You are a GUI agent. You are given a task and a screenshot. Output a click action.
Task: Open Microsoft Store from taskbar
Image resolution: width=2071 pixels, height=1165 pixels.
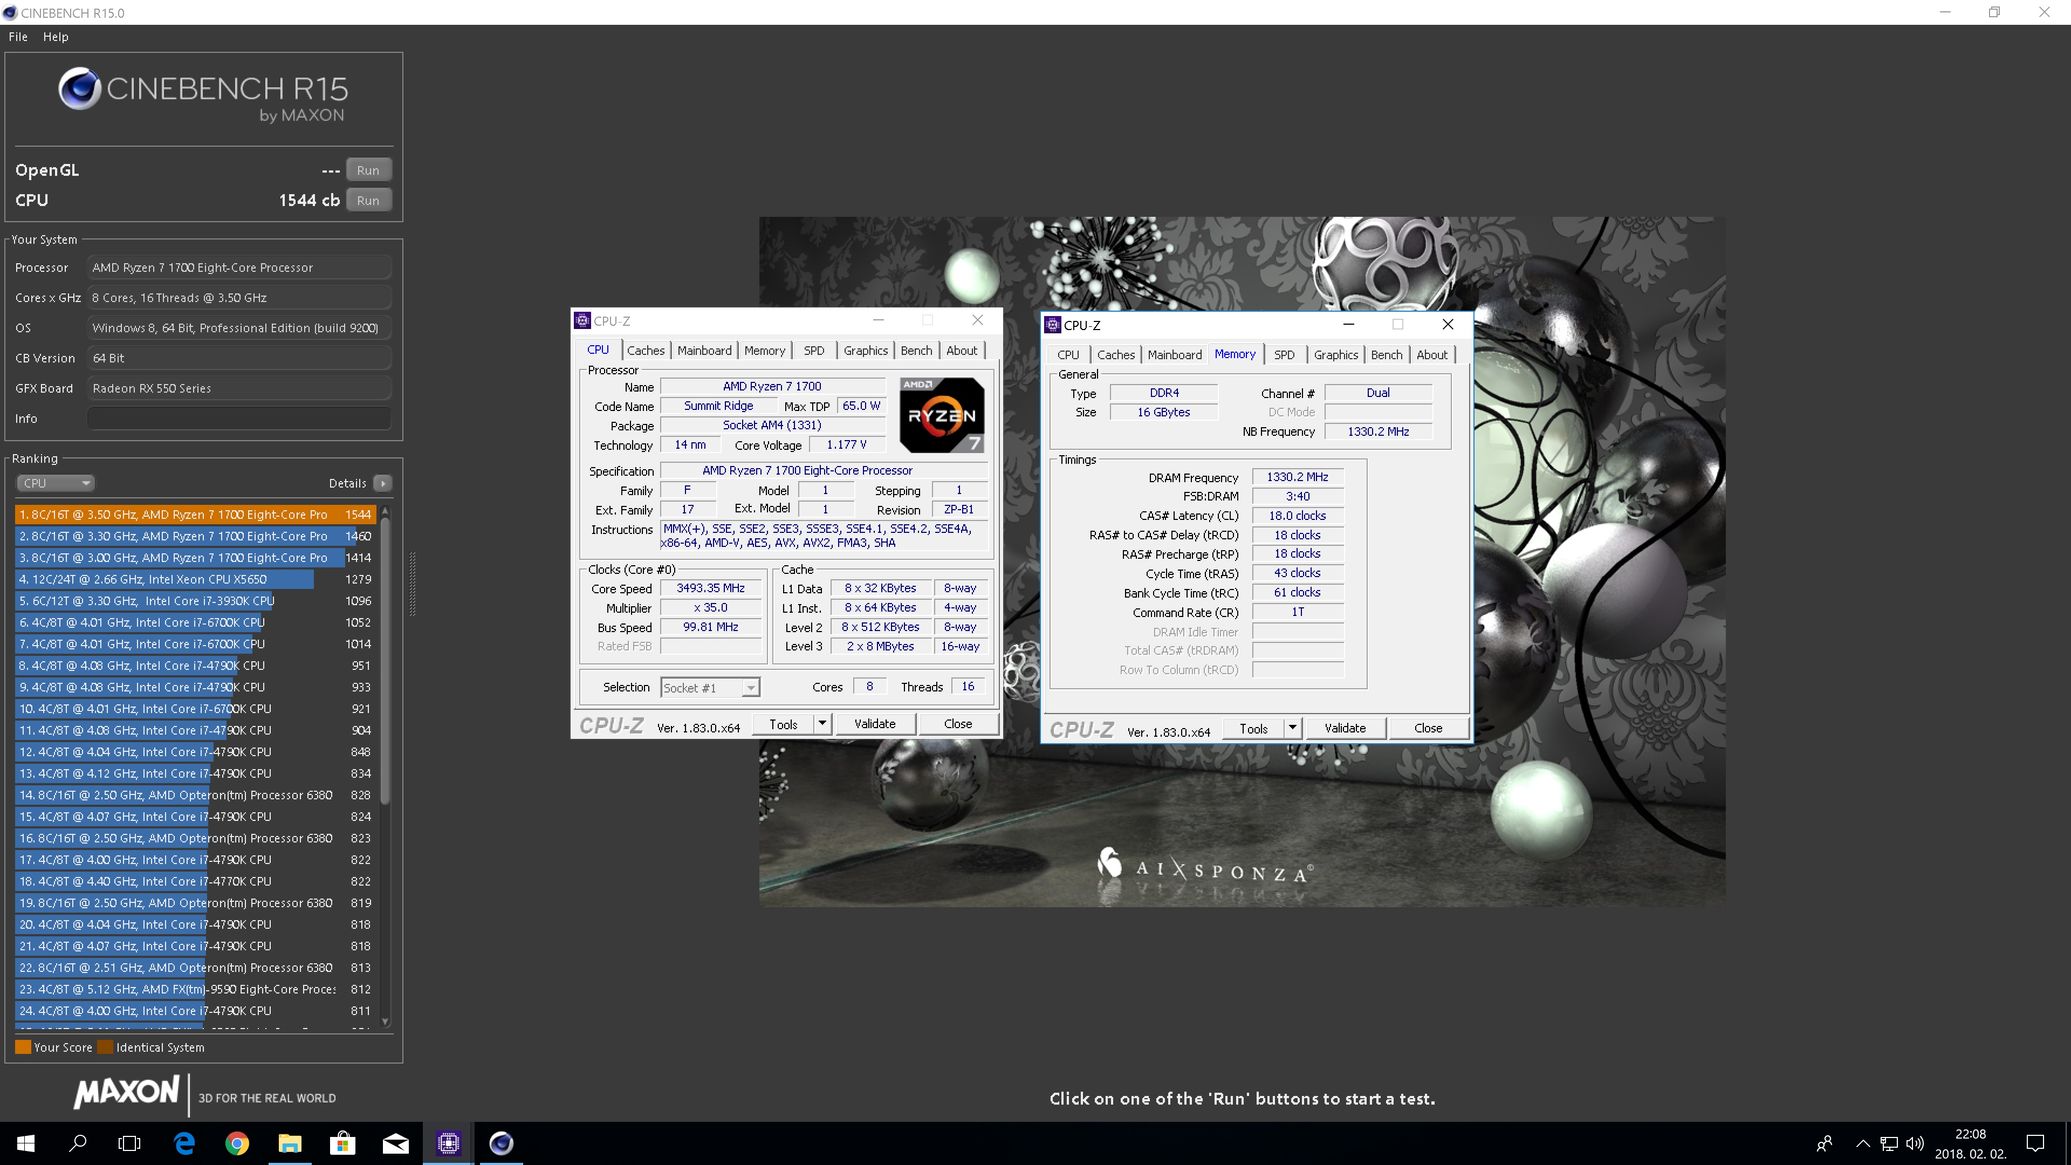(x=343, y=1143)
